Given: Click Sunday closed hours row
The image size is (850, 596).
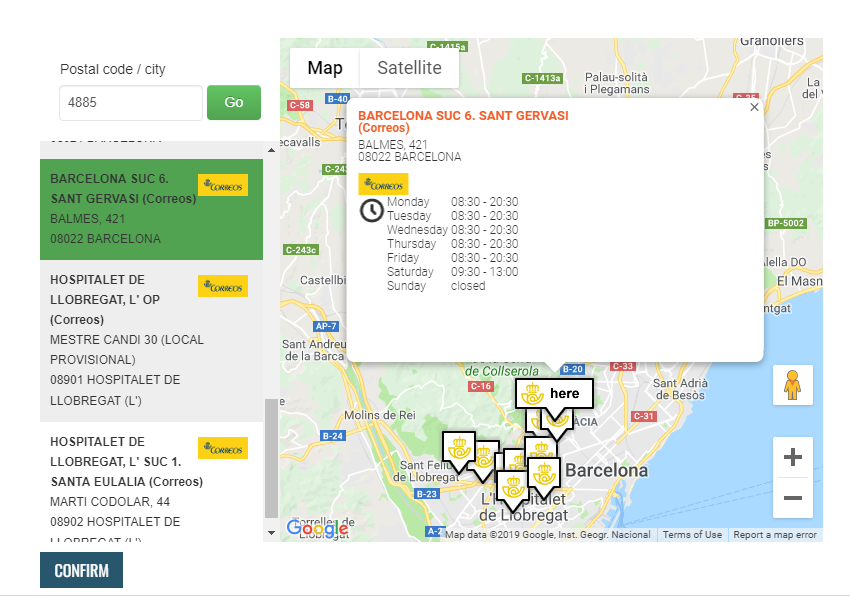Looking at the screenshot, I should click(436, 286).
